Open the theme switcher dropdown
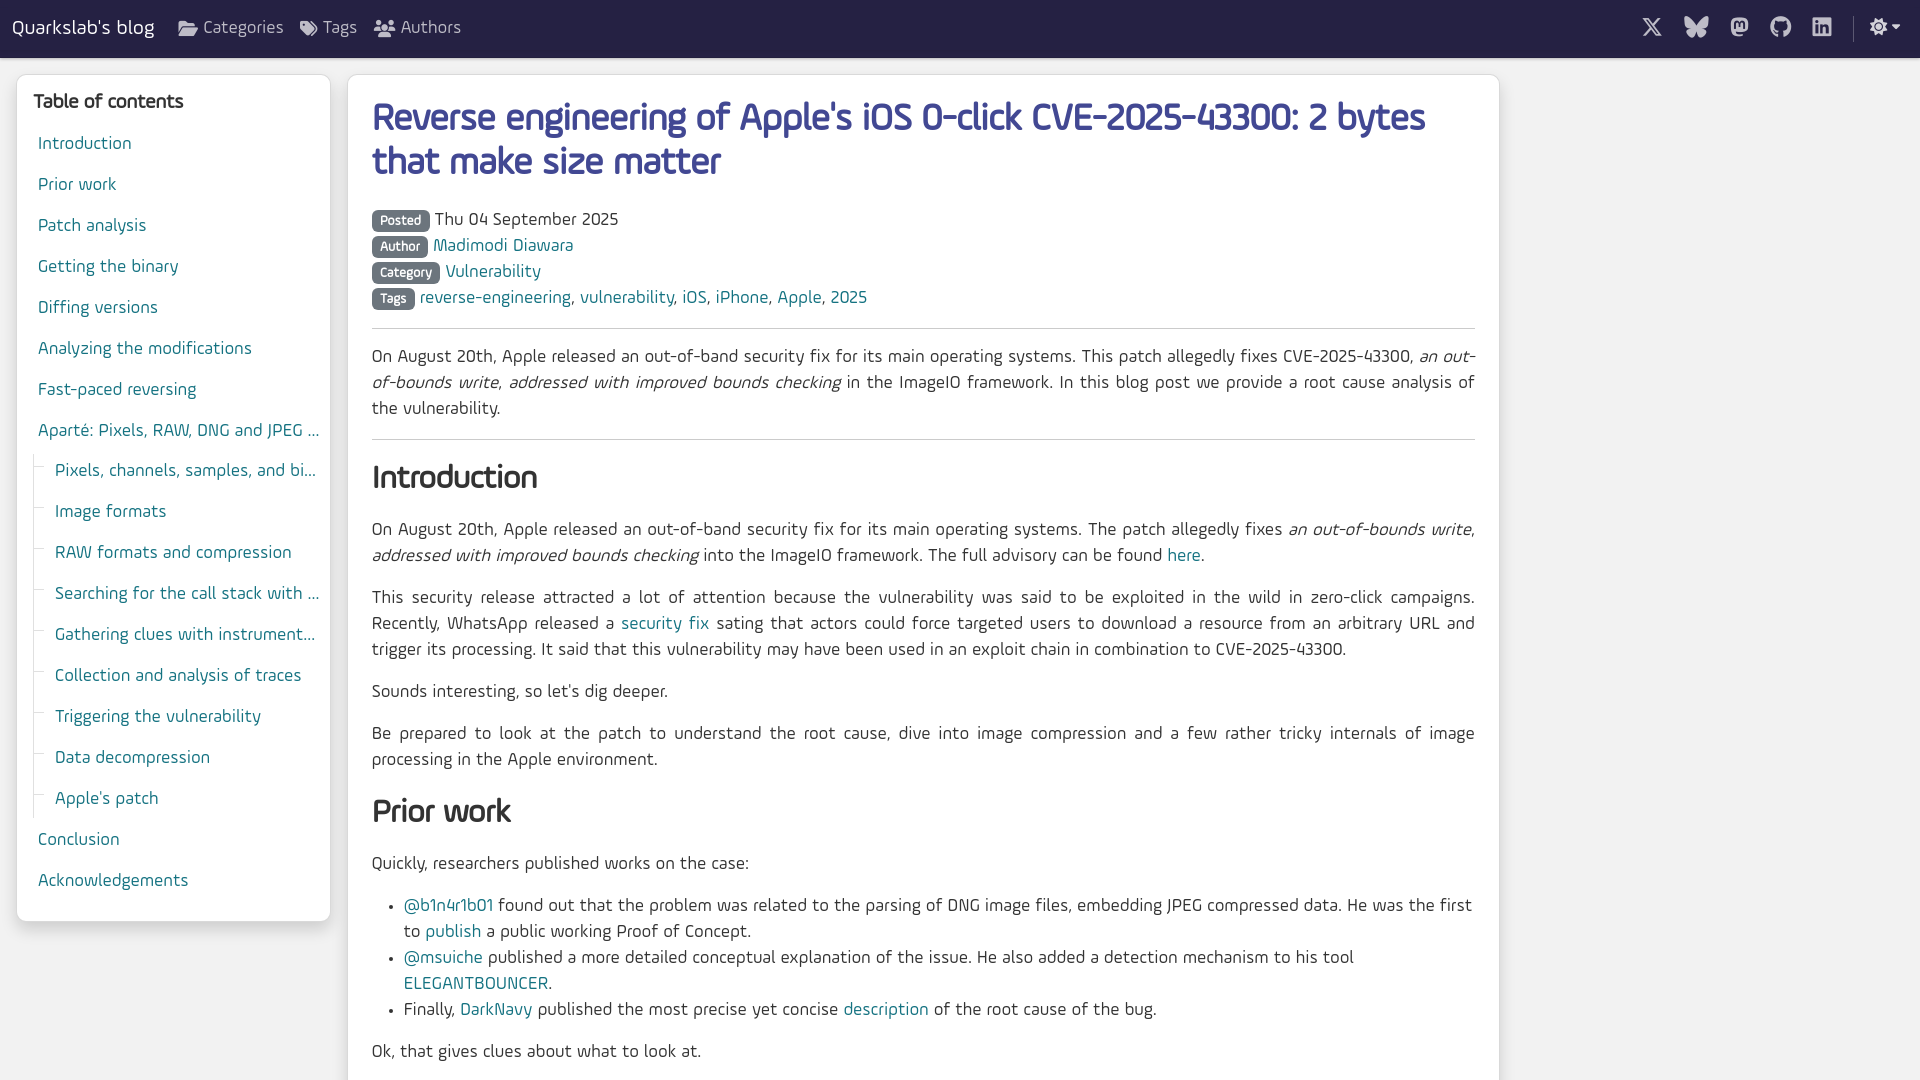1920x1080 pixels. pyautogui.click(x=1885, y=28)
